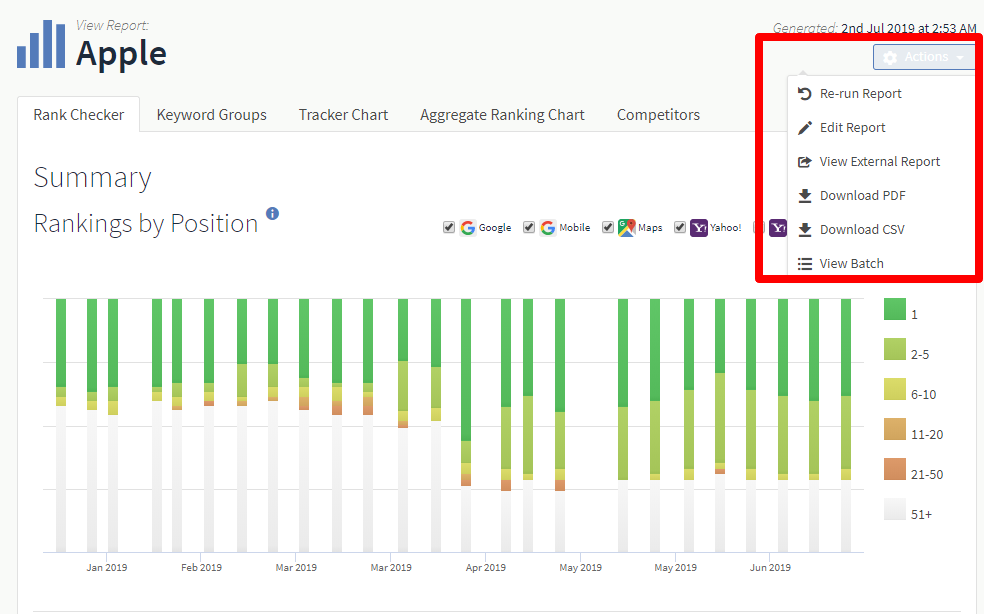This screenshot has width=984, height=614.
Task: Click the Google logo next to the Mobile label
Action: click(548, 227)
